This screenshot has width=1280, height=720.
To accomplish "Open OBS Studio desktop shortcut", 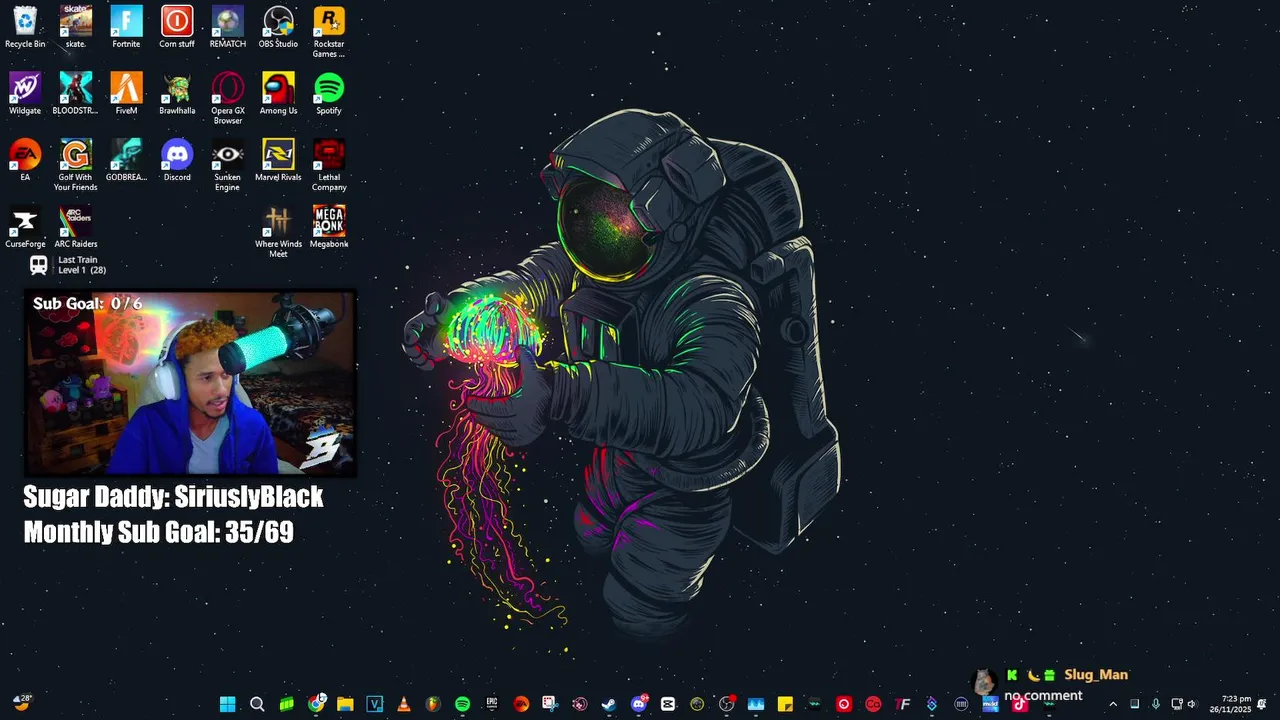I will pos(278,28).
